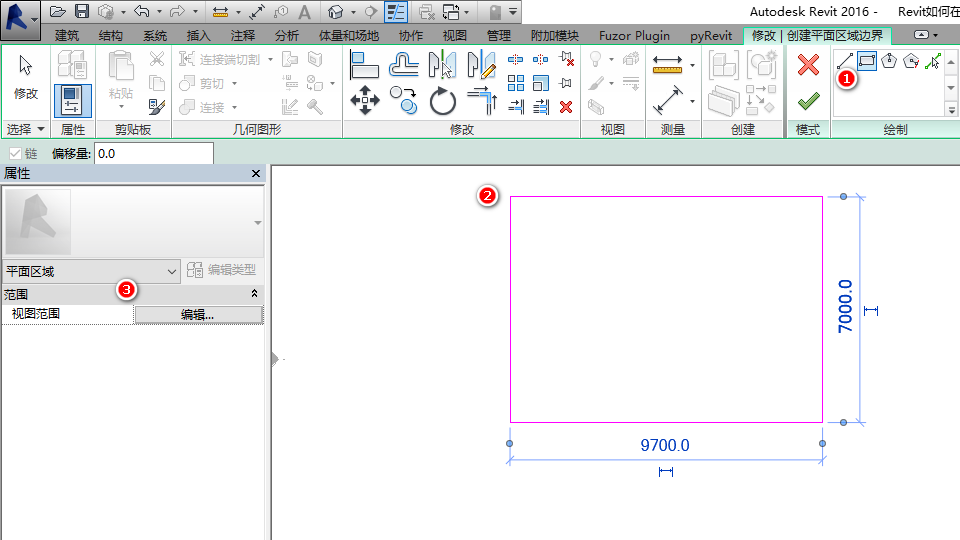
Task: Select Mirror - Pick Axis tool
Action: pyautogui.click(x=442, y=65)
